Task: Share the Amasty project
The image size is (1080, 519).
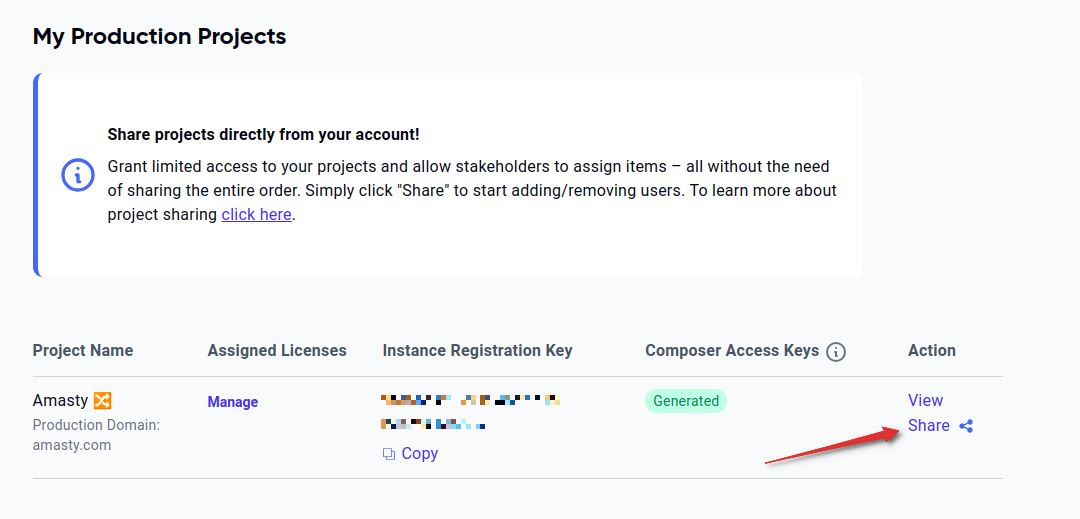Action: pyautogui.click(x=928, y=426)
